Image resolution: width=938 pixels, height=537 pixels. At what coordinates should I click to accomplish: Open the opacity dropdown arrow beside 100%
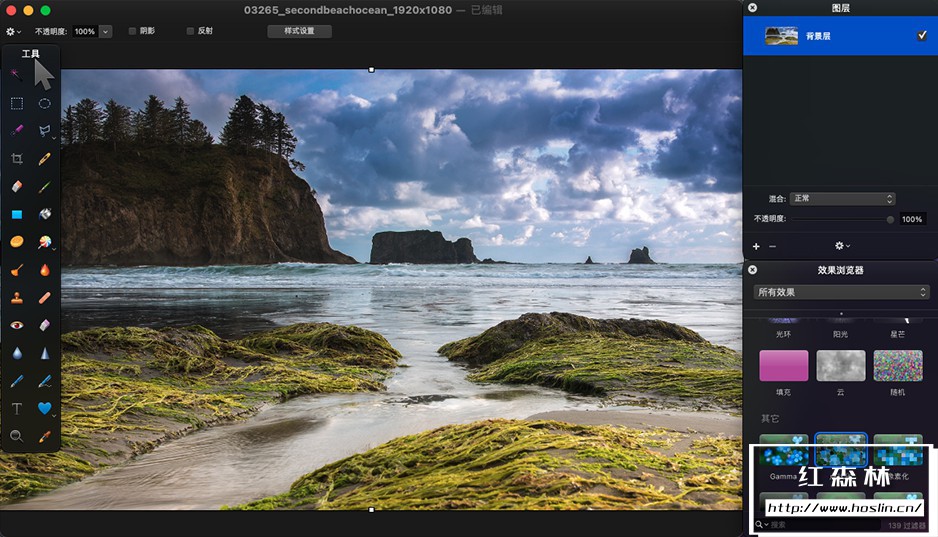coord(105,31)
